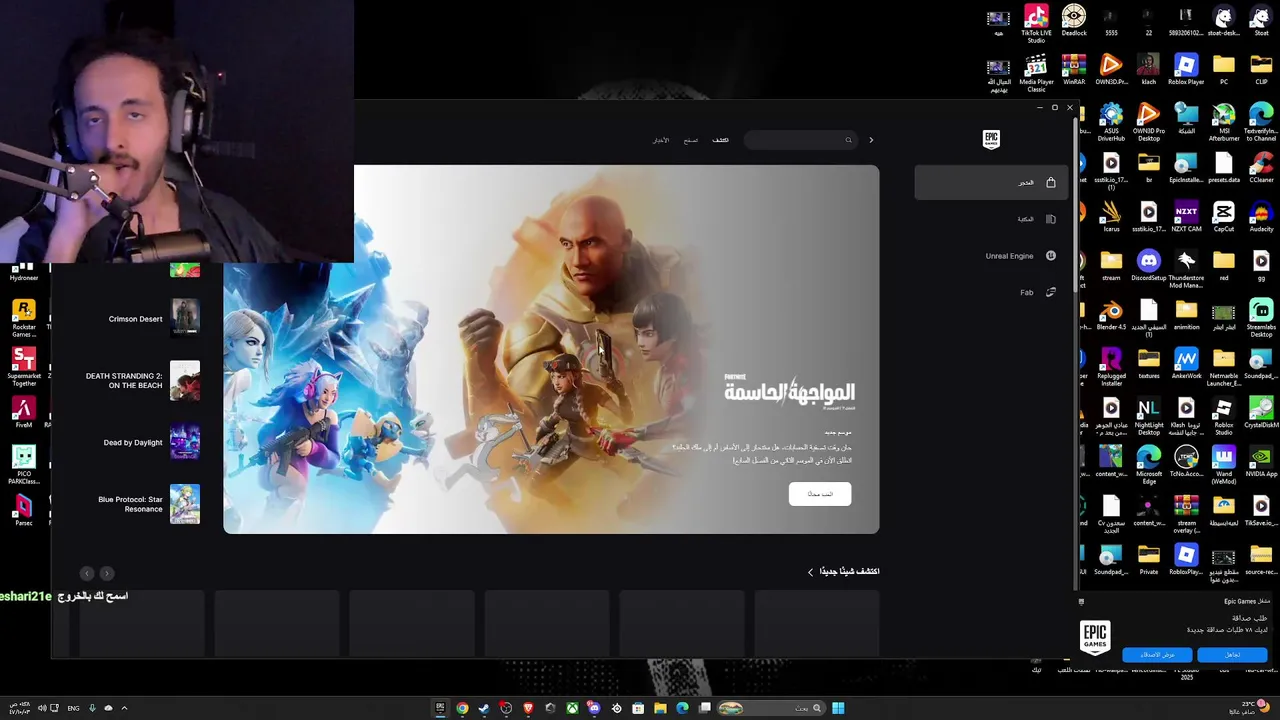Open TikTok LIVE Studio desktop icon
The width and height of the screenshot is (1280, 720).
click(x=1036, y=23)
